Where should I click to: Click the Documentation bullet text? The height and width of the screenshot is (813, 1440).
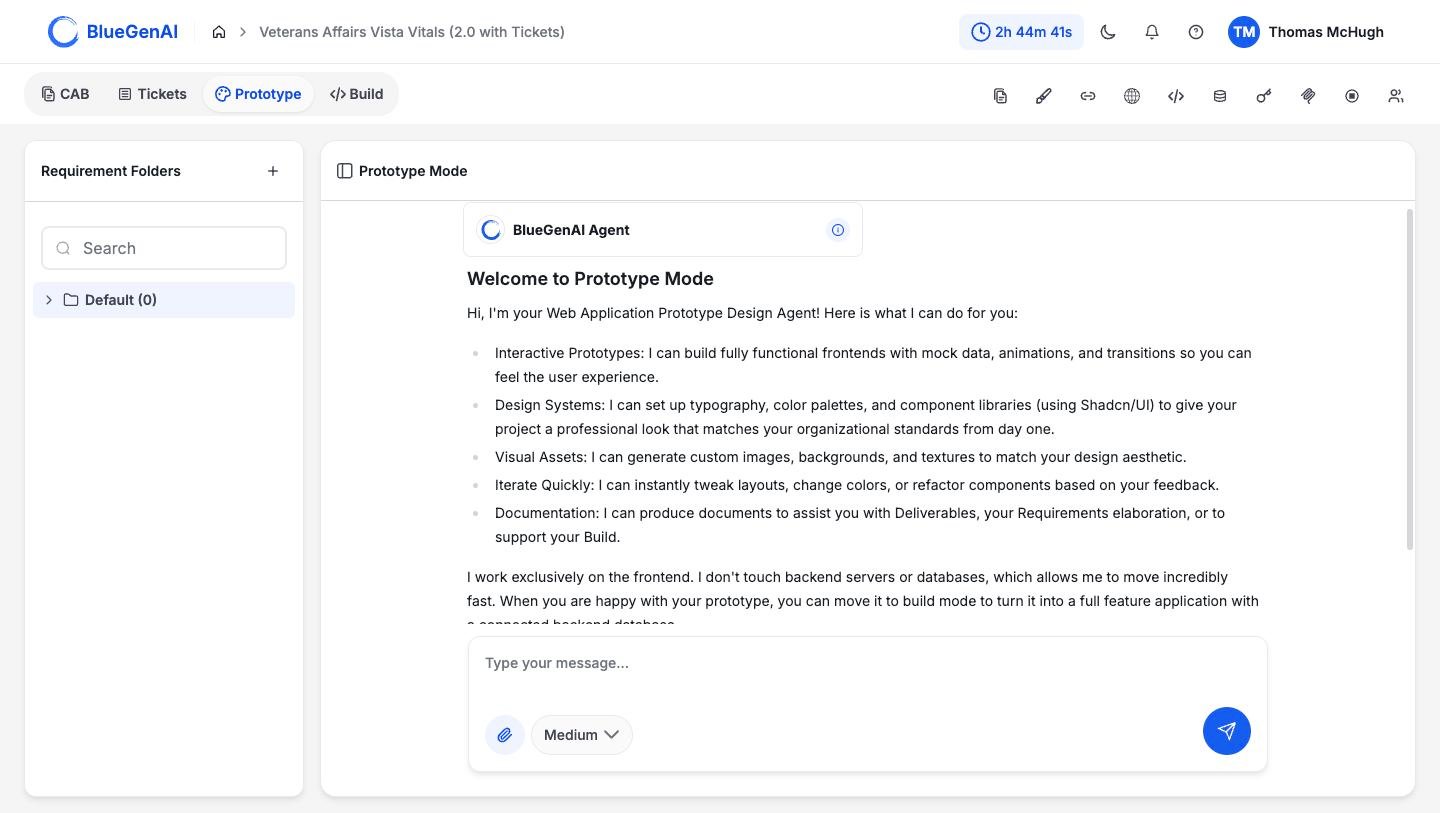[860, 525]
